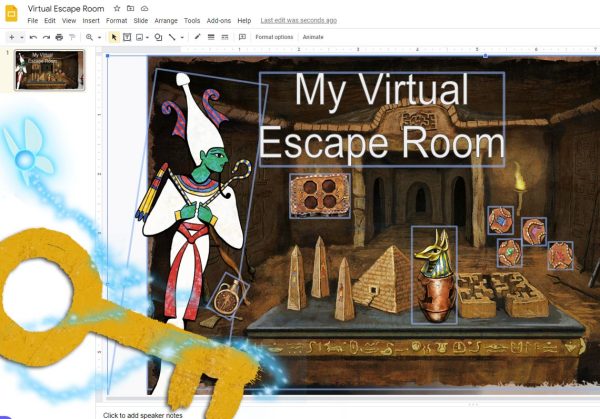Print the presentation

[x=59, y=37]
